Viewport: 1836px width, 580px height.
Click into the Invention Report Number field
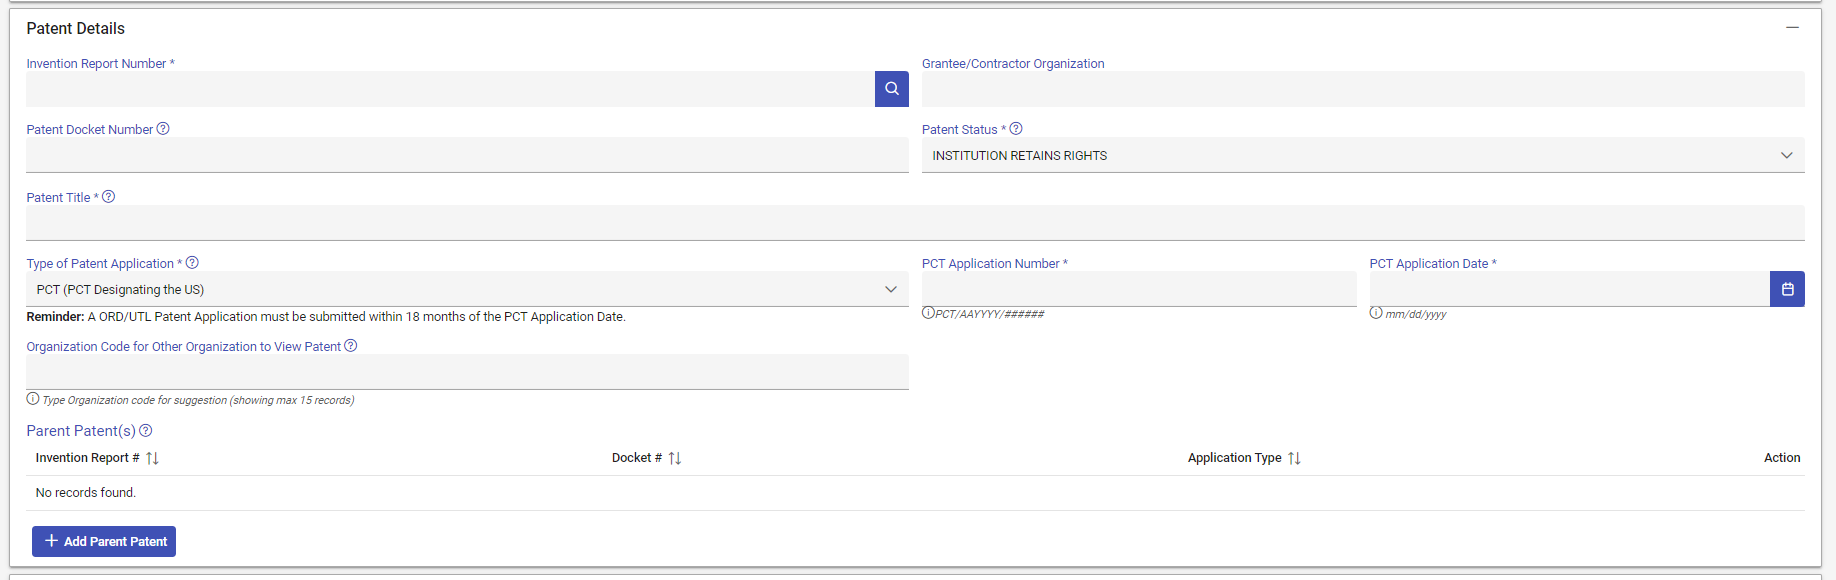pyautogui.click(x=450, y=89)
